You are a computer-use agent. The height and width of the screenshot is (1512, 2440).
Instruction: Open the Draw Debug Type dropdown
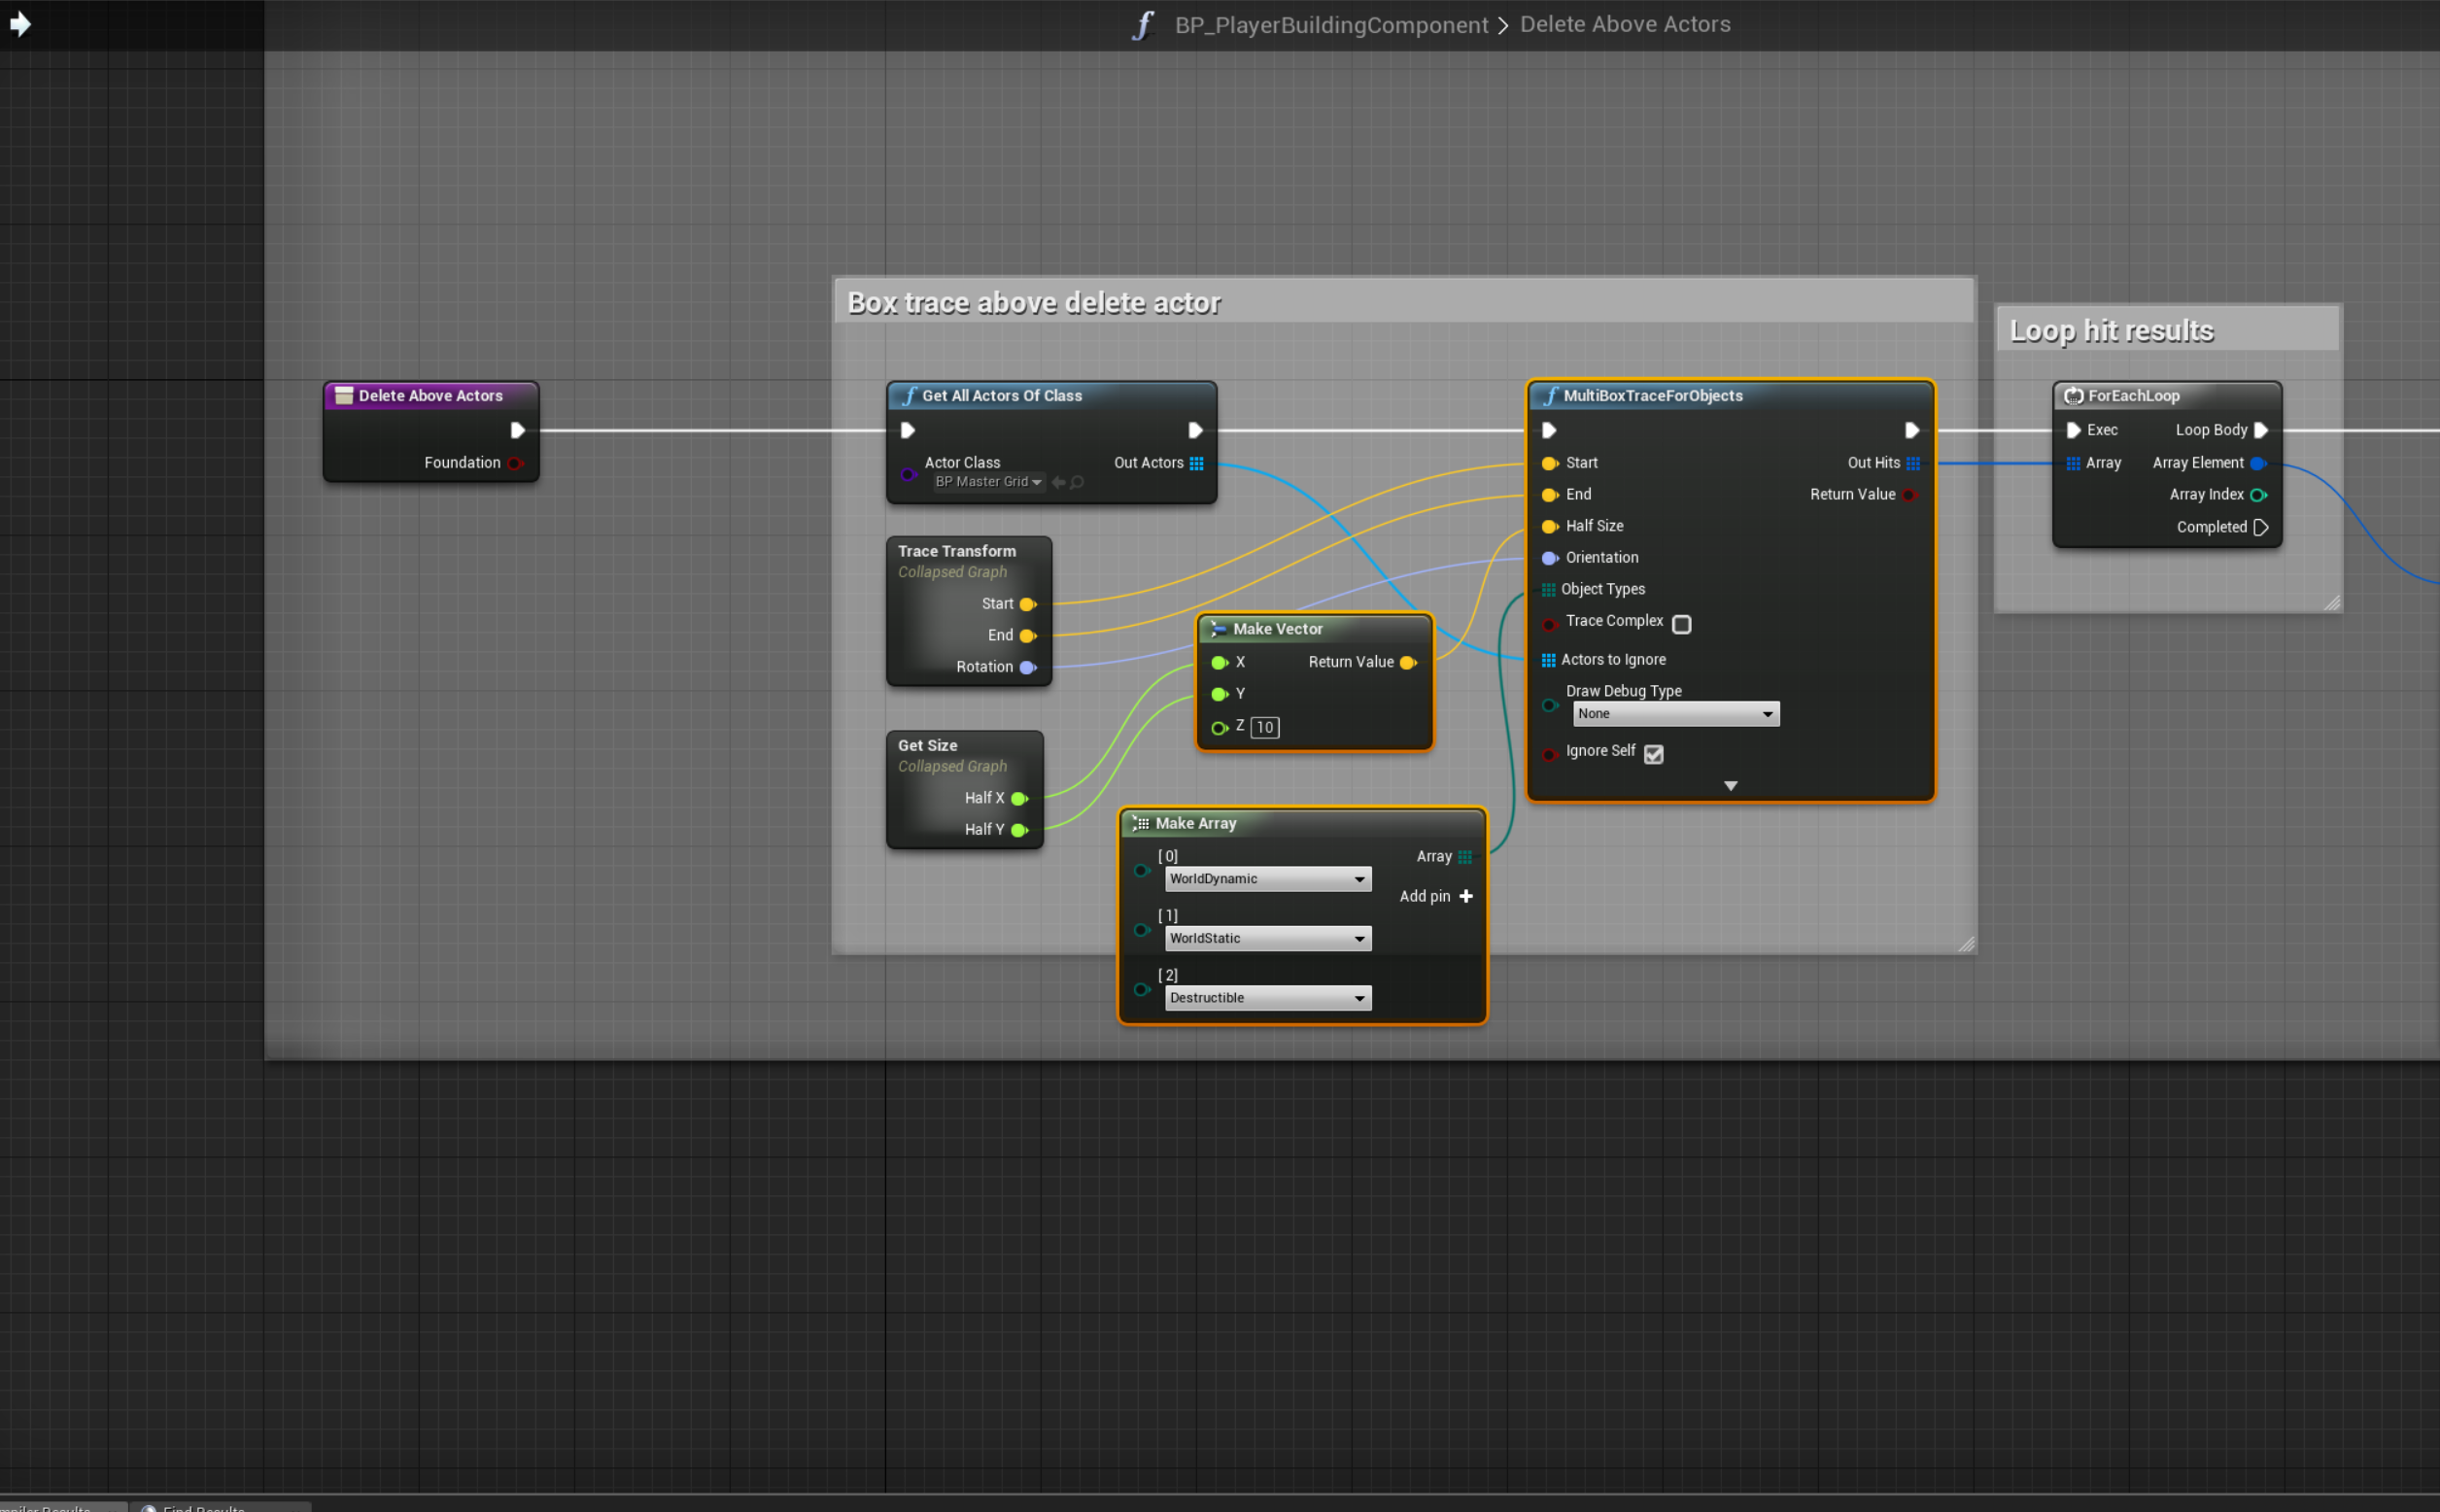coord(1676,714)
